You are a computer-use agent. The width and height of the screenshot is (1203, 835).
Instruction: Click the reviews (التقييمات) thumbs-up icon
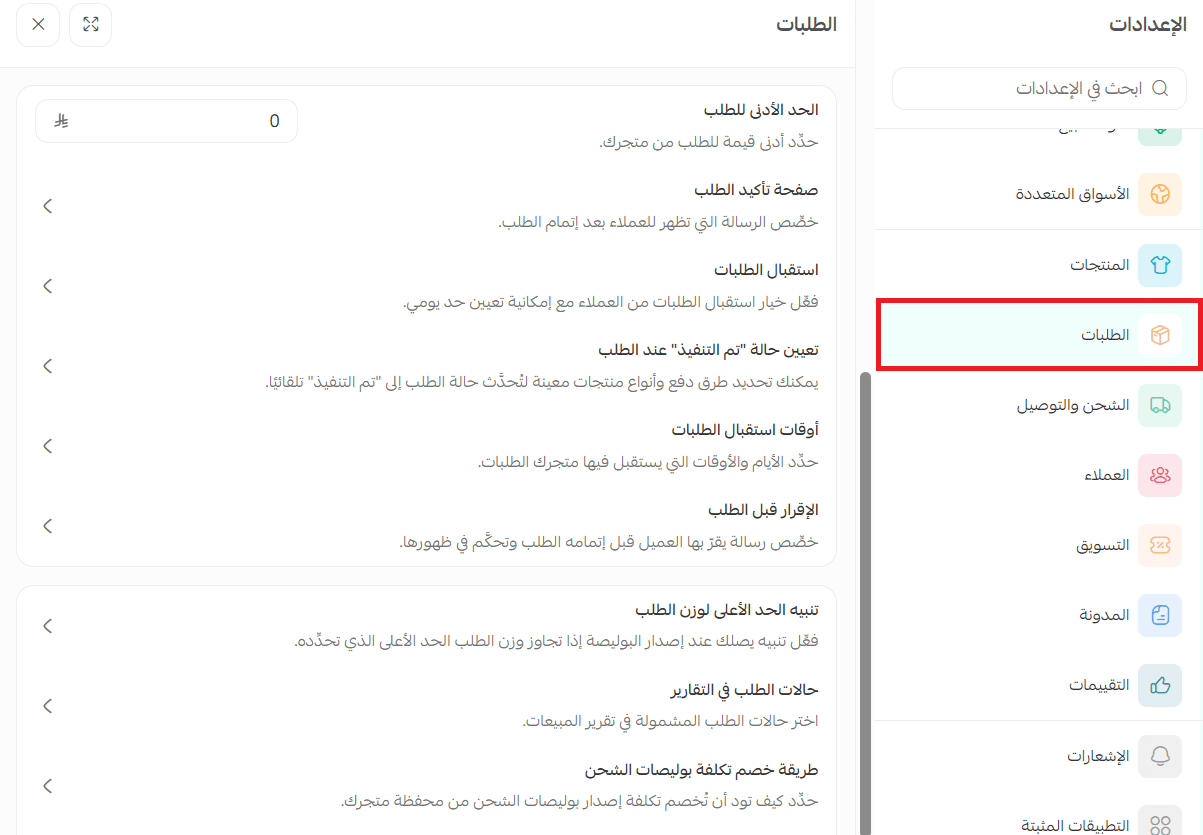coord(1160,685)
